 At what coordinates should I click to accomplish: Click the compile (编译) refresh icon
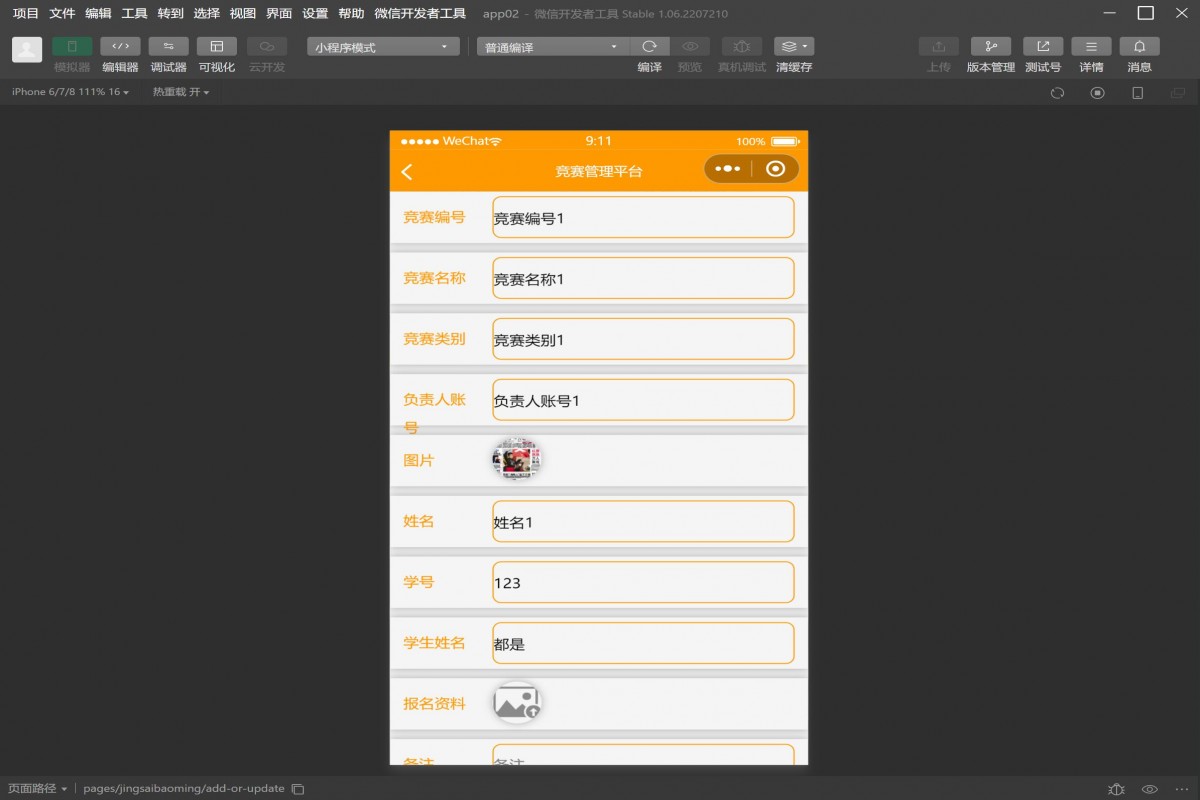649,47
